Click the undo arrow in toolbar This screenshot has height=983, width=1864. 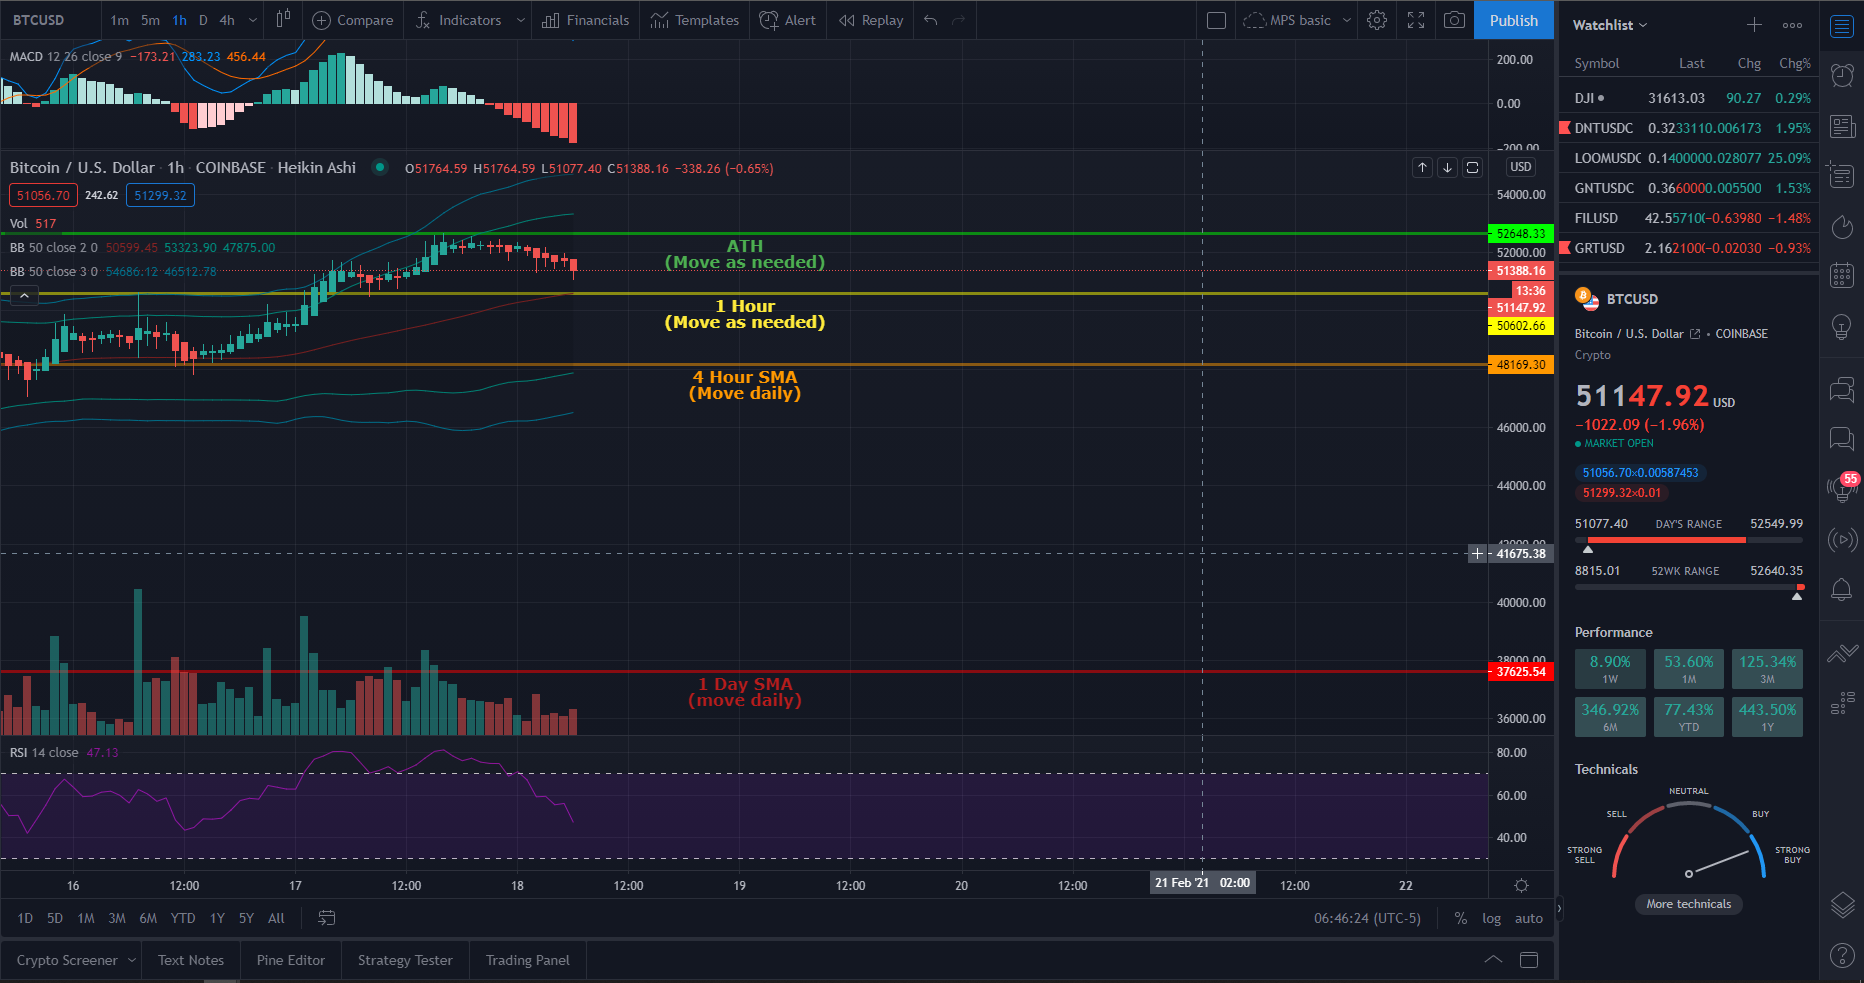pos(931,20)
